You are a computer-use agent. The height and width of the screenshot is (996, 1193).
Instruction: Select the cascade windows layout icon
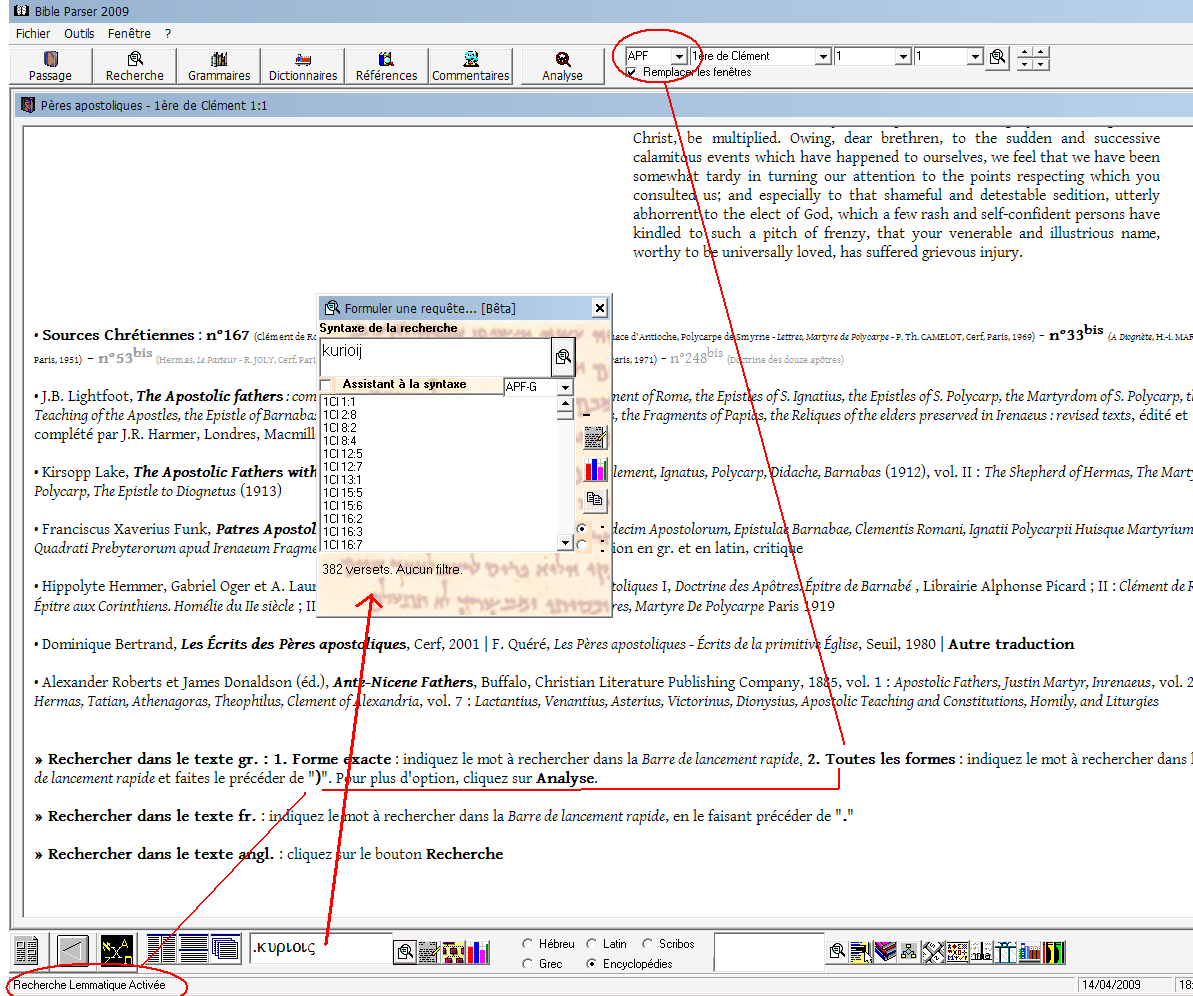(226, 949)
